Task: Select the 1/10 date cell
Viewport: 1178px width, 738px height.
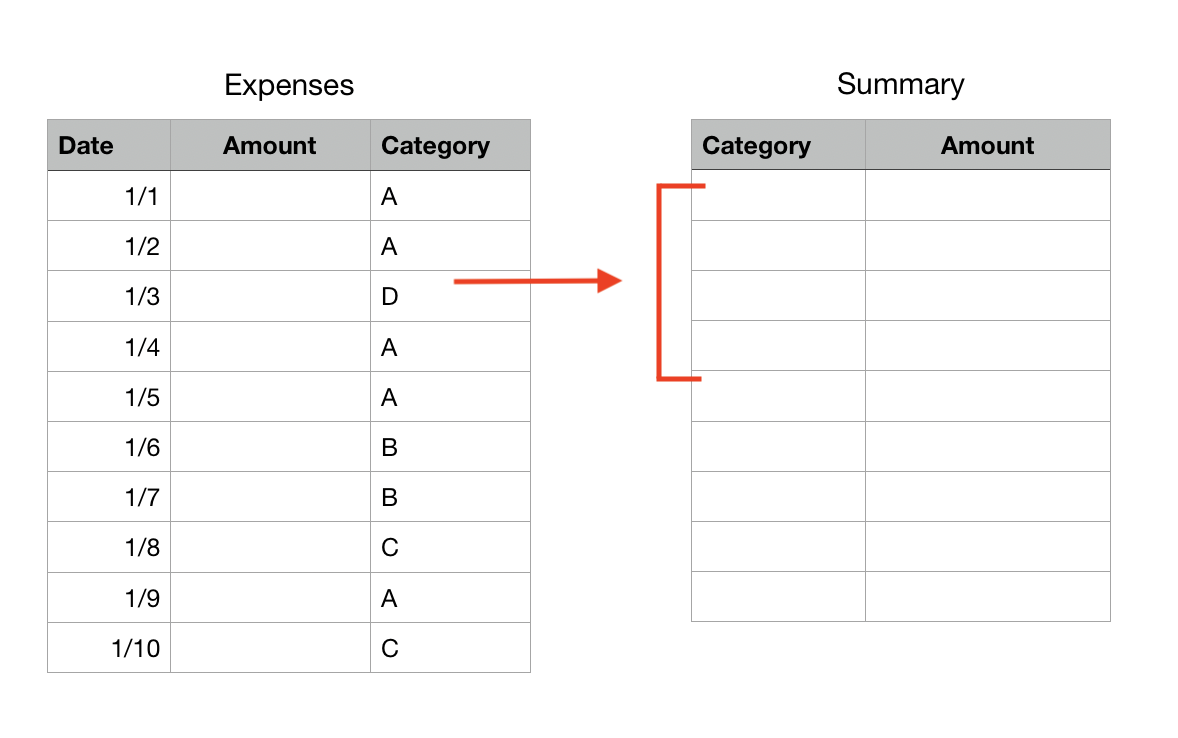Action: click(108, 648)
